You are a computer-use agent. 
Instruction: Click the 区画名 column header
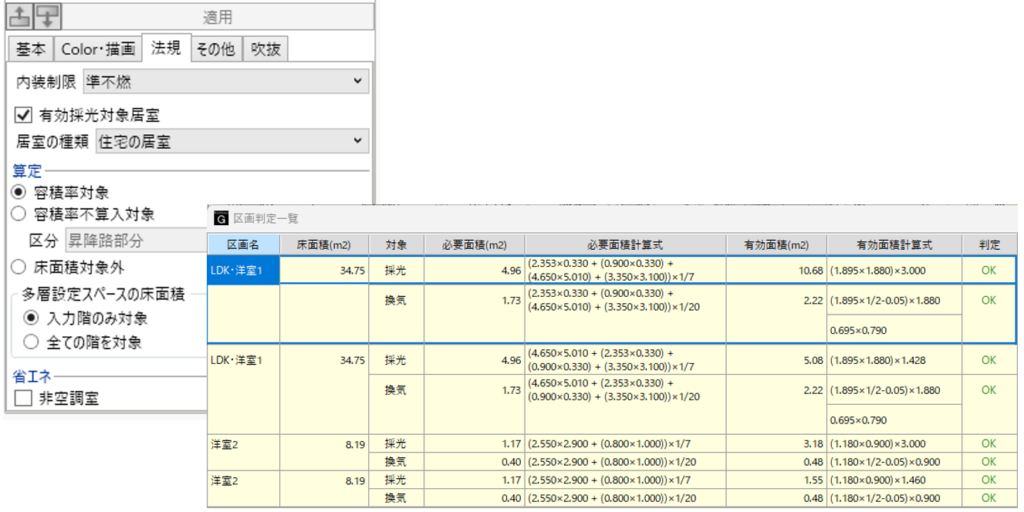coord(243,244)
